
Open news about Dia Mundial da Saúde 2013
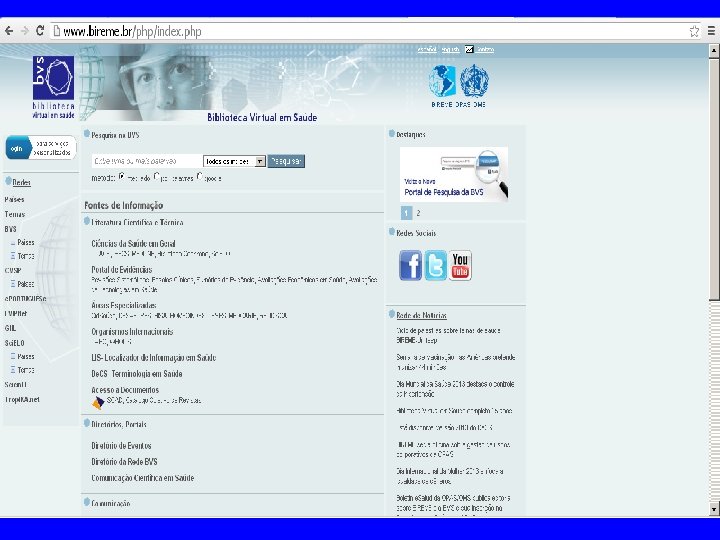click(x=455, y=389)
